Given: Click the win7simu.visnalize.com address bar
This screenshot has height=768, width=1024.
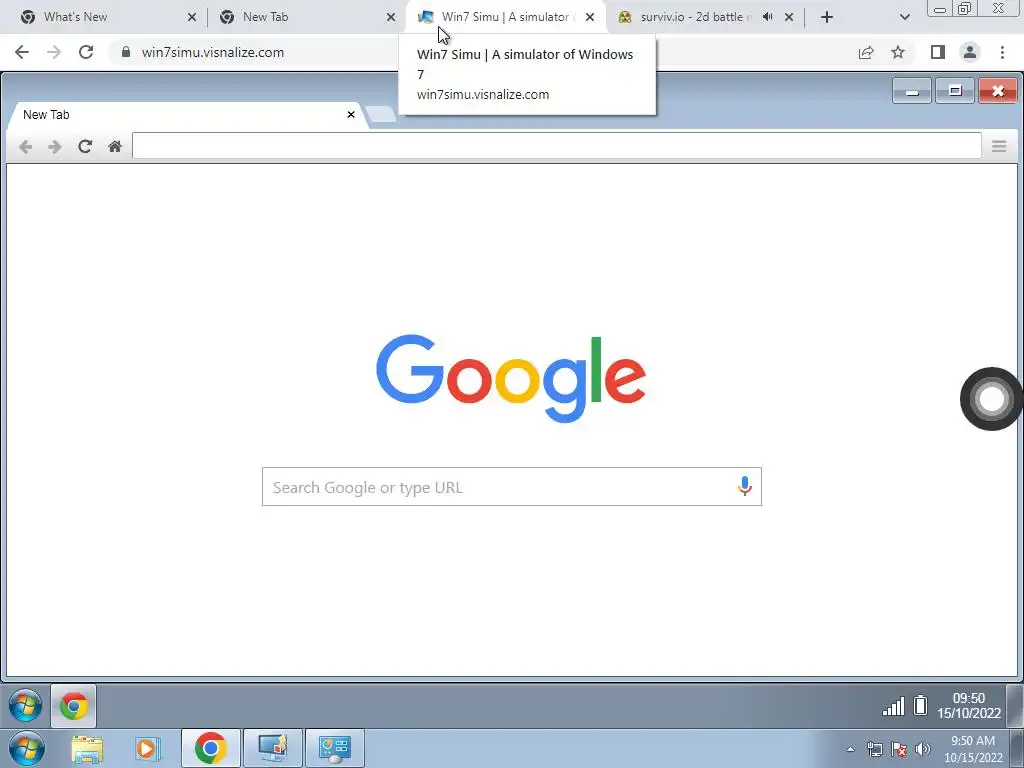Looking at the screenshot, I should coord(212,52).
